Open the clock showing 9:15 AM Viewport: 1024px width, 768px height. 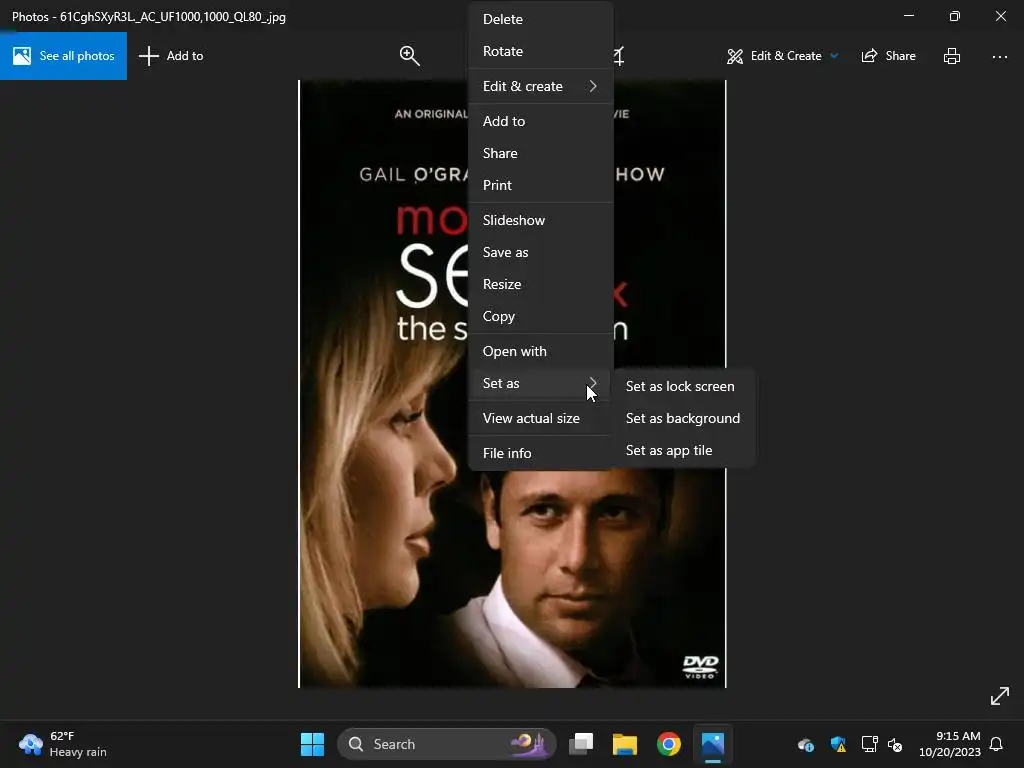pos(950,744)
